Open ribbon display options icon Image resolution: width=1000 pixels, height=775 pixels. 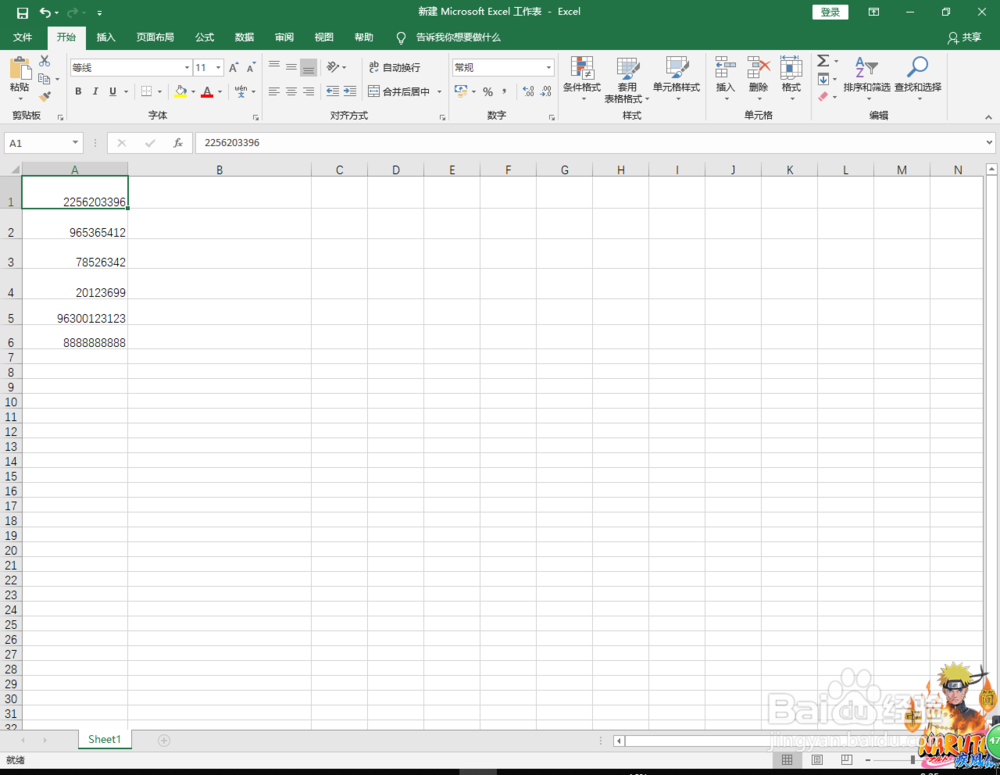[874, 12]
